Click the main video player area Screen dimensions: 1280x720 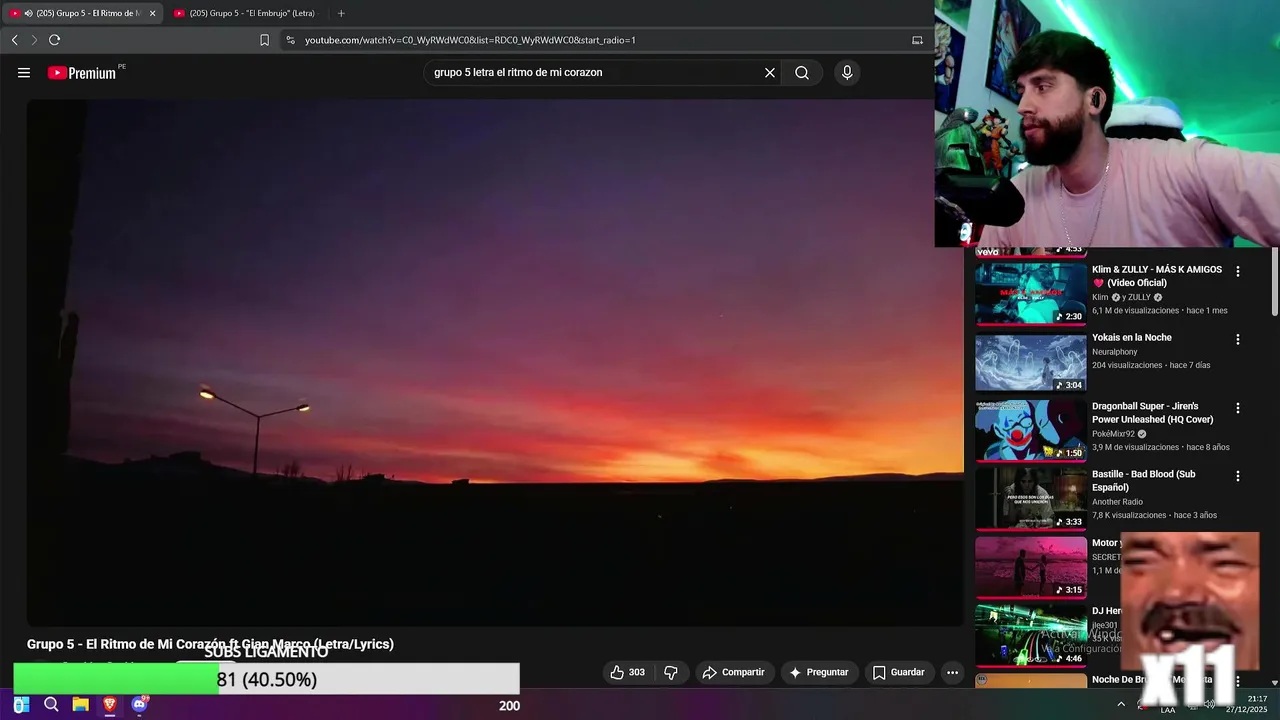tap(495, 362)
